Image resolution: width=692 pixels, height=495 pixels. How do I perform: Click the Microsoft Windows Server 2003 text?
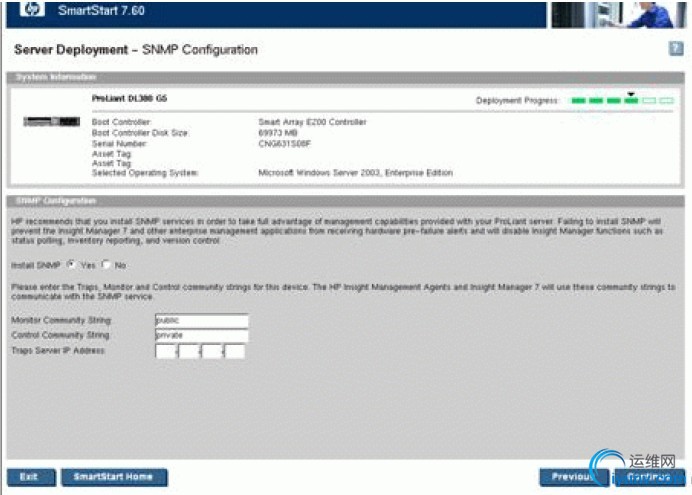[x=355, y=172]
